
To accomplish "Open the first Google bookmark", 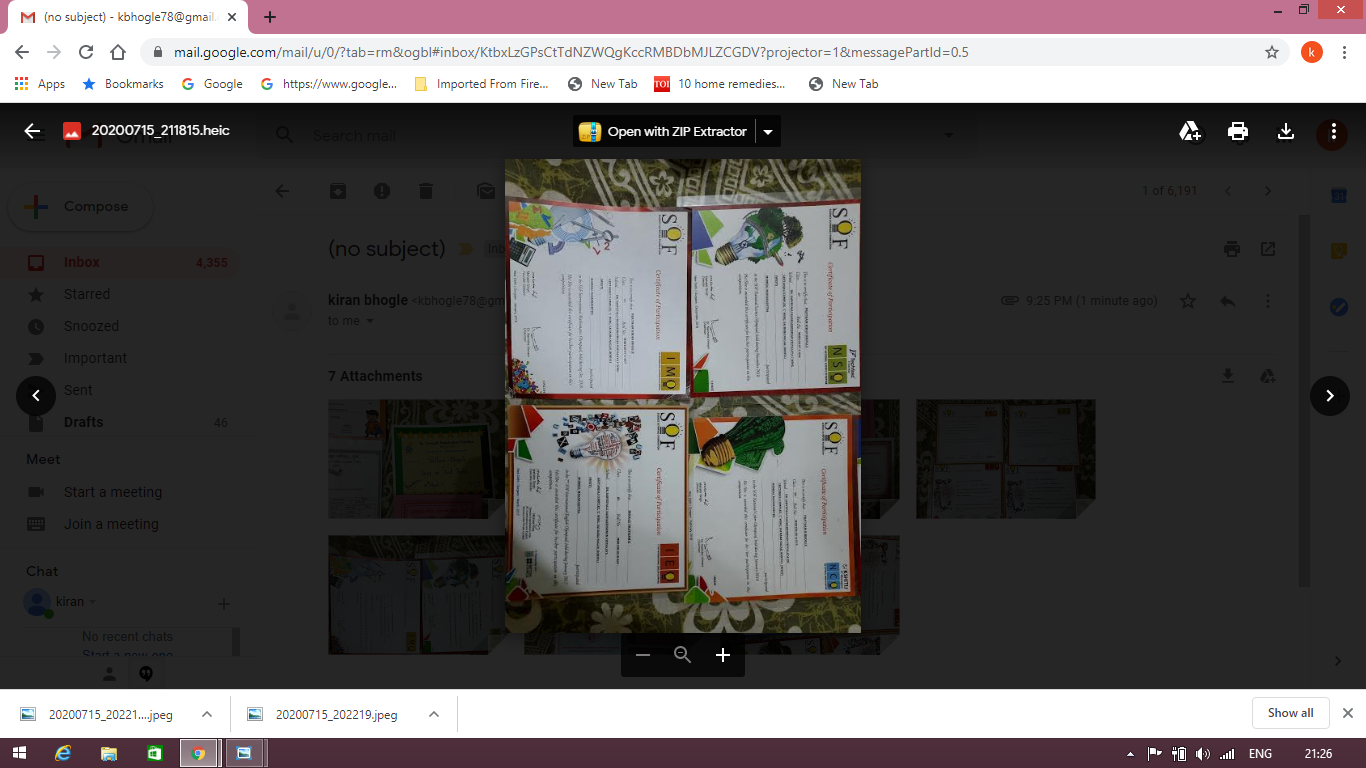I will coord(212,84).
